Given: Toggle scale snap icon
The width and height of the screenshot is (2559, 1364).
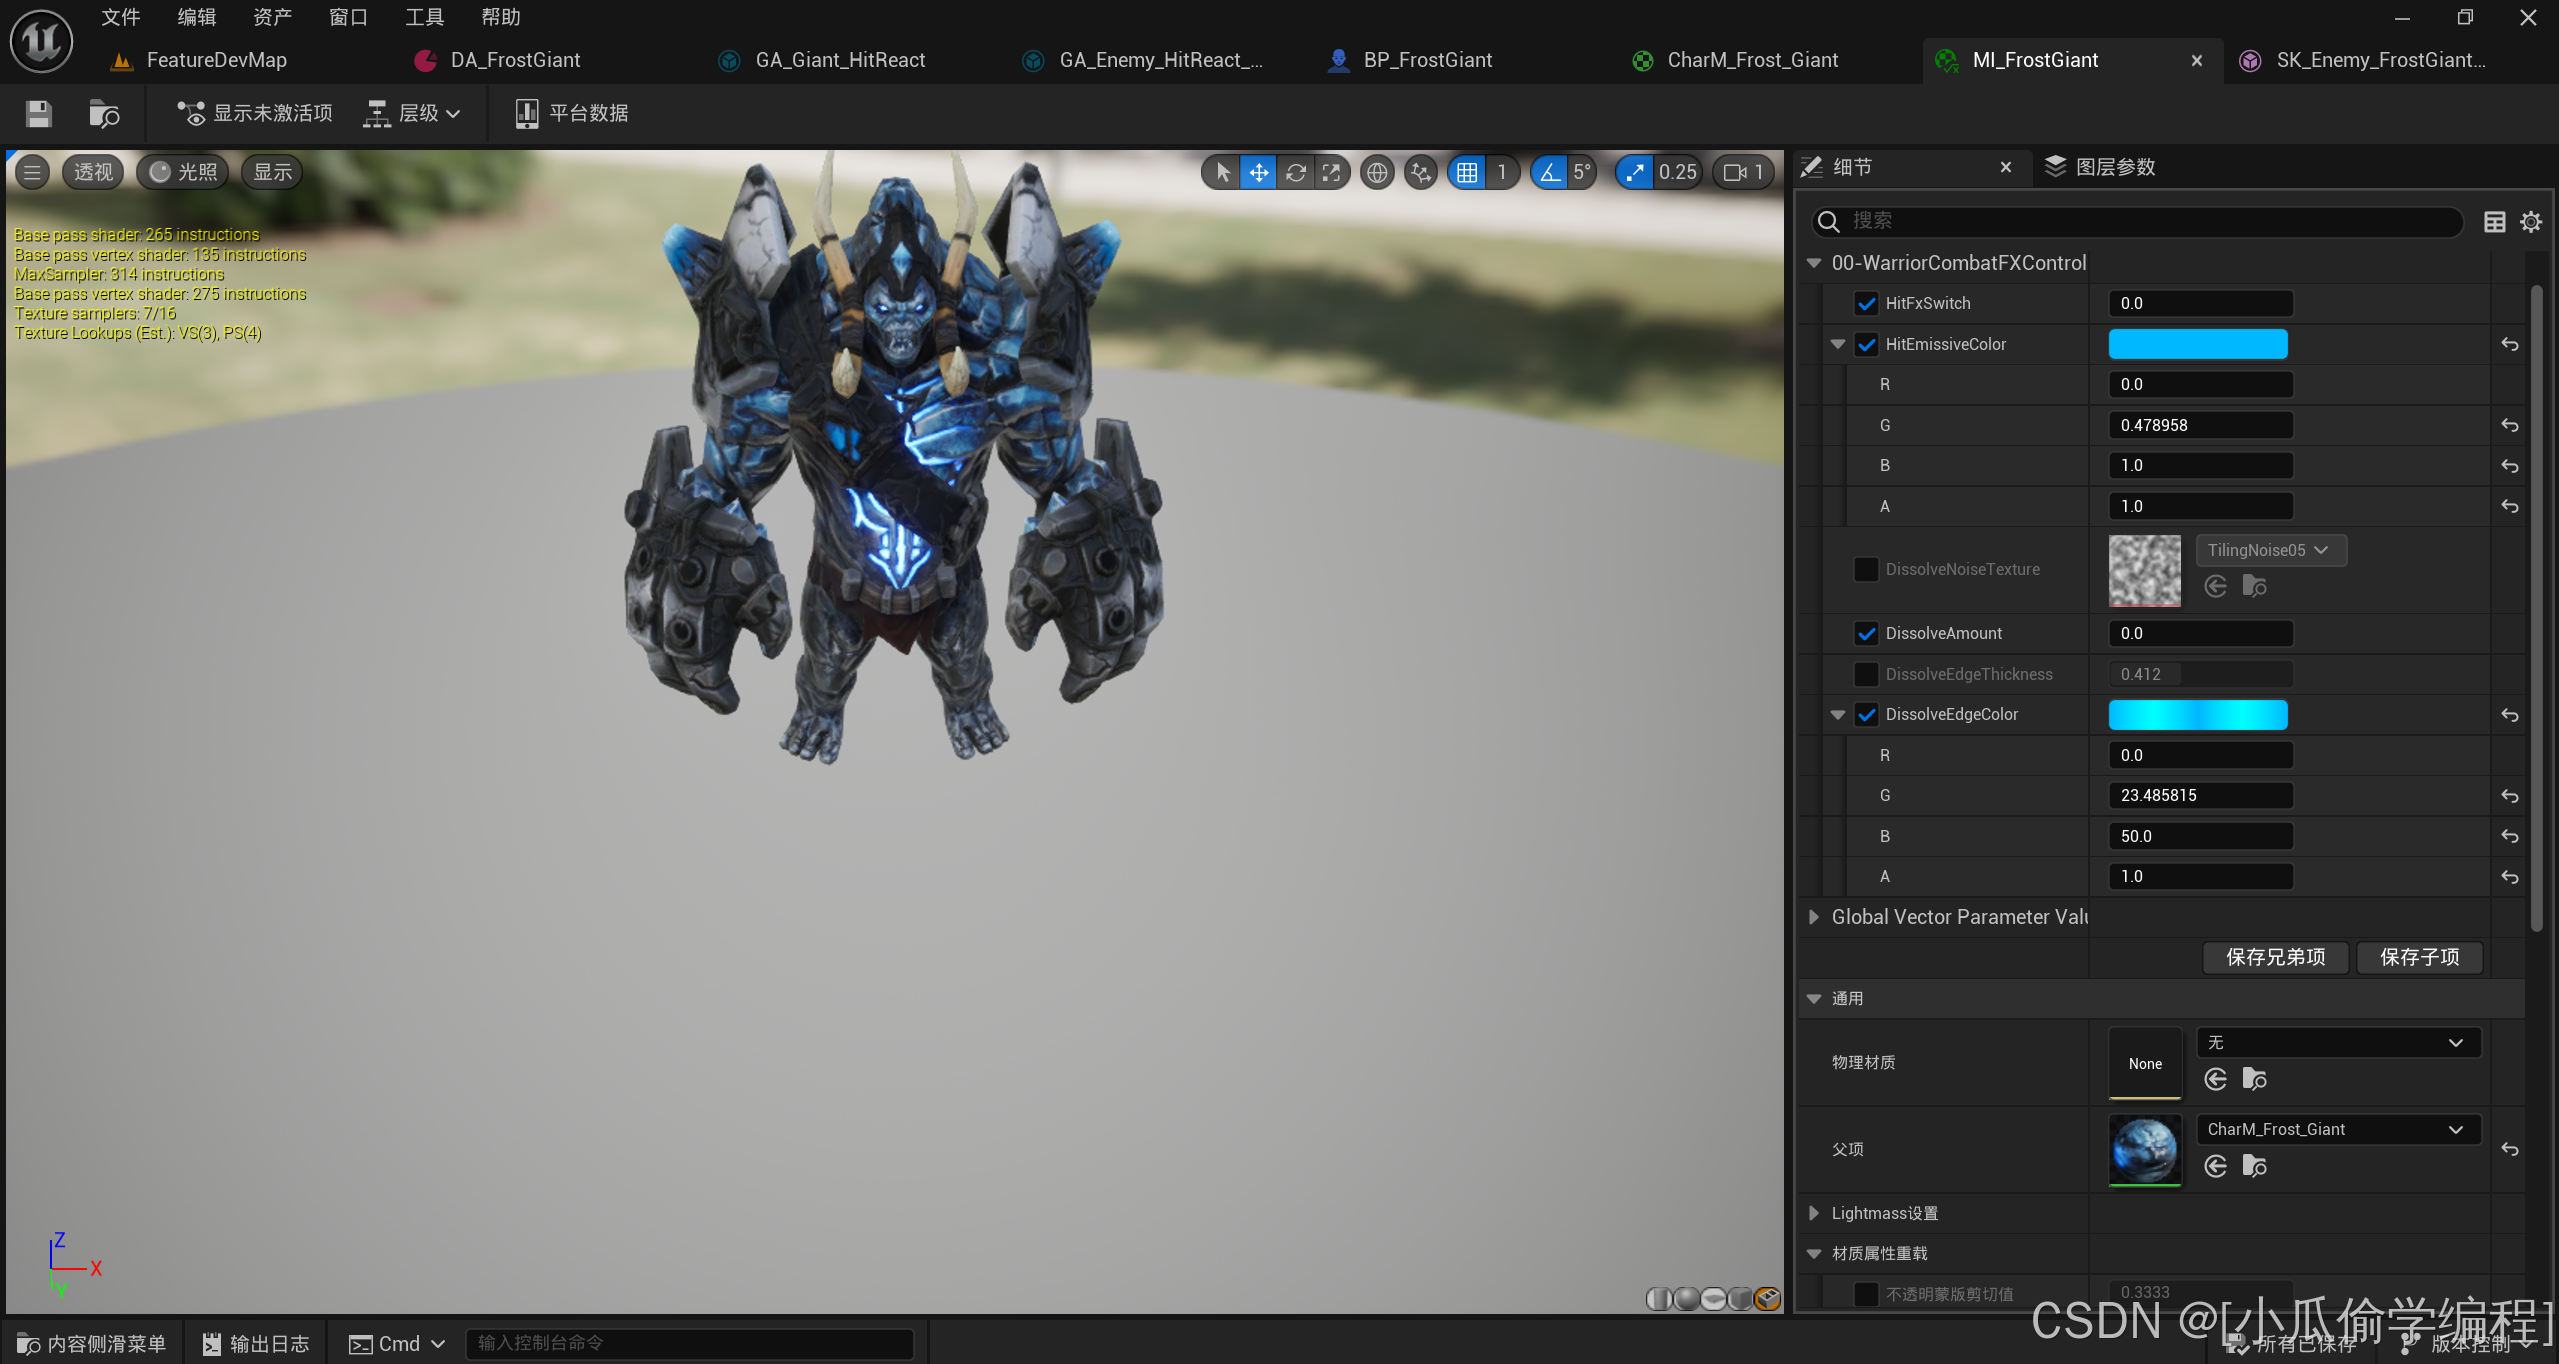Looking at the screenshot, I should point(1635,172).
